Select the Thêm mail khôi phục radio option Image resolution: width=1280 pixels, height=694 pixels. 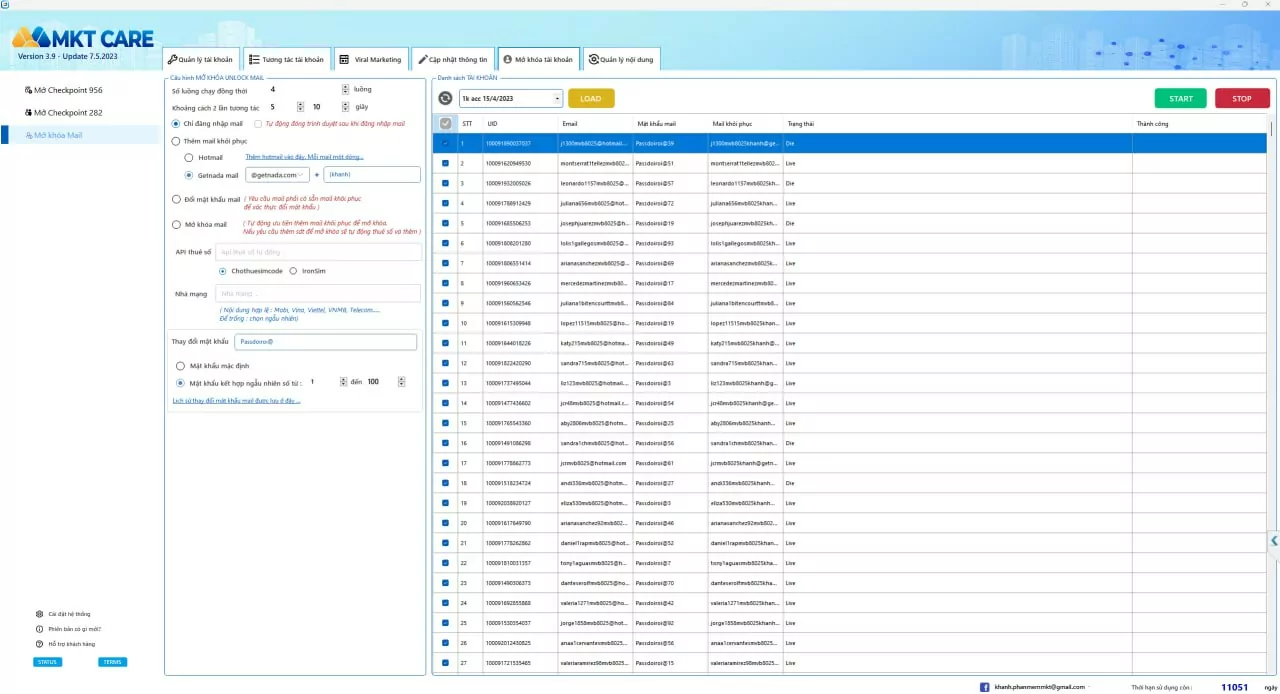(176, 141)
